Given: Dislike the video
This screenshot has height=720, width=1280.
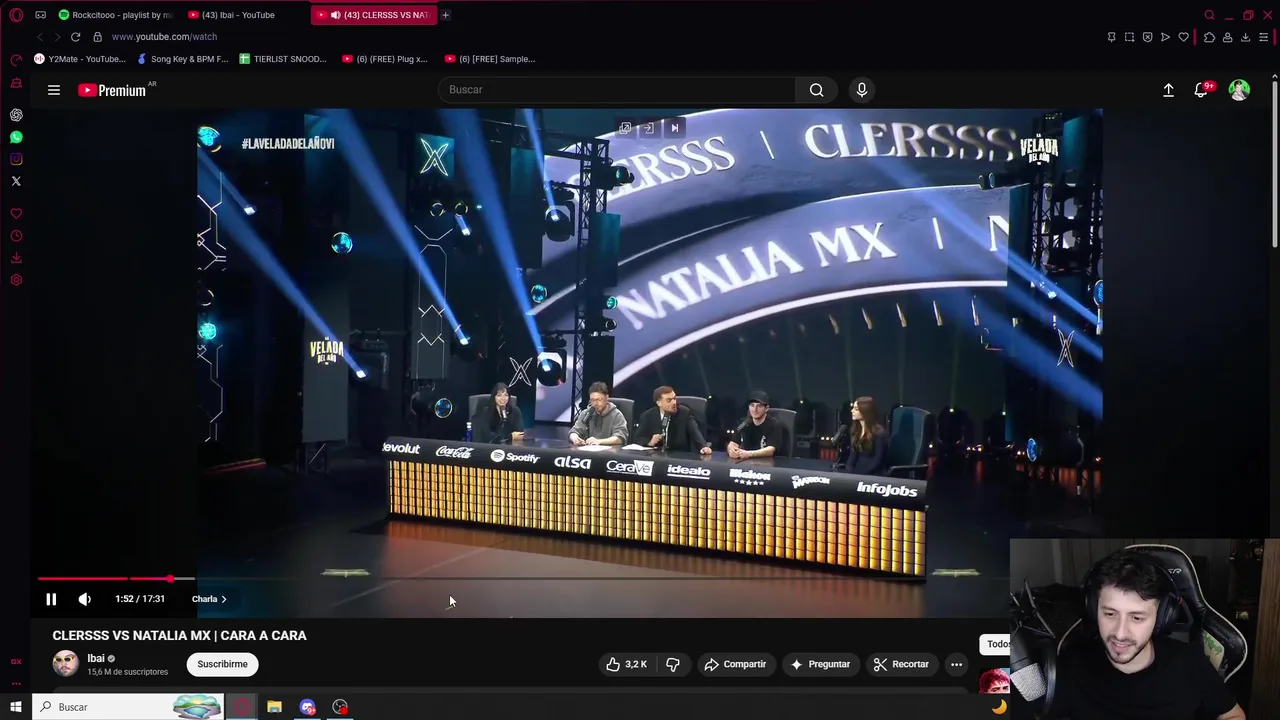Looking at the screenshot, I should coord(673,664).
